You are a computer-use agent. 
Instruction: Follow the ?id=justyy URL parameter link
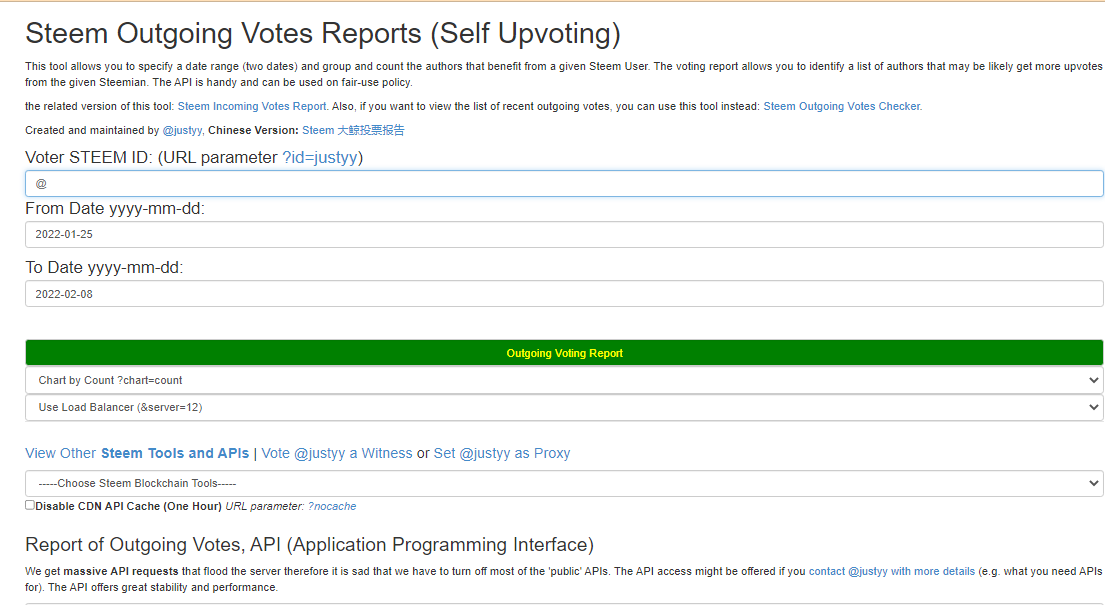coord(320,157)
